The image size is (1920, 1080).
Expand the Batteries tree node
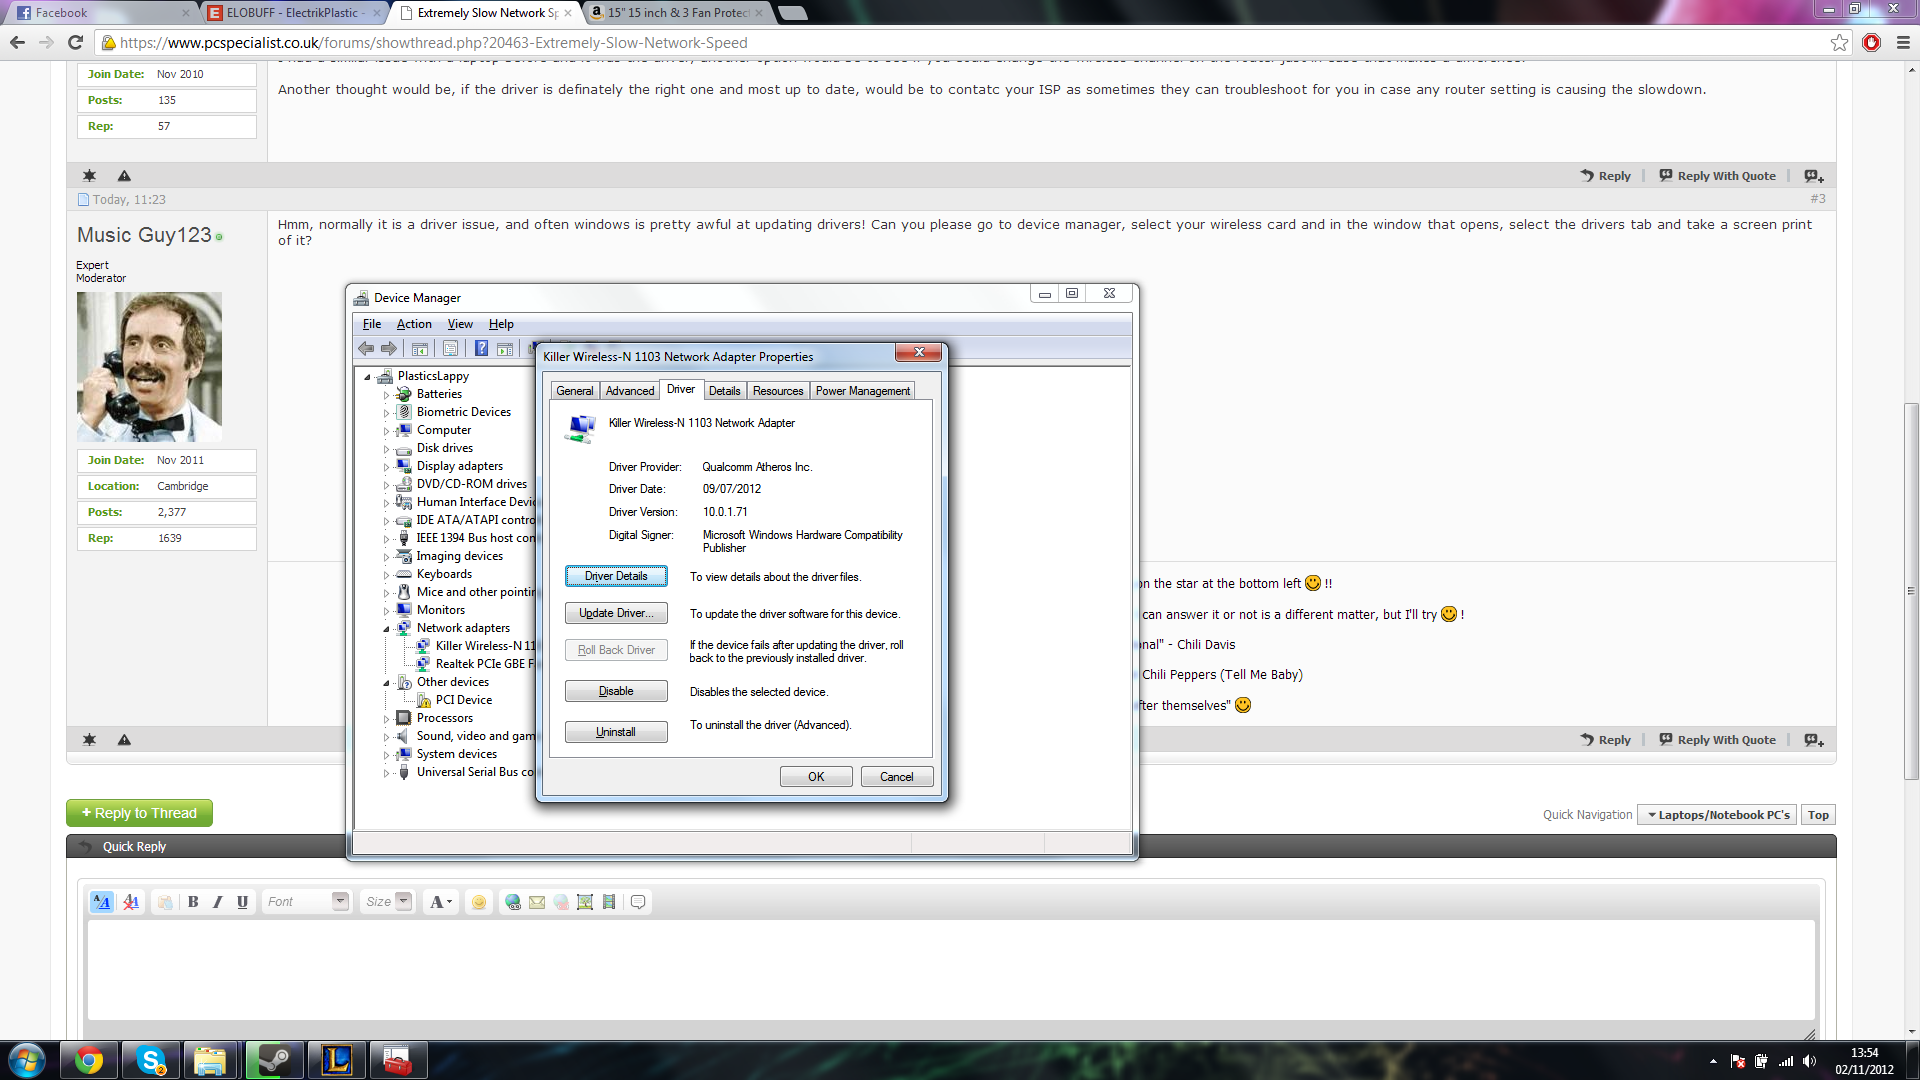coord(386,395)
